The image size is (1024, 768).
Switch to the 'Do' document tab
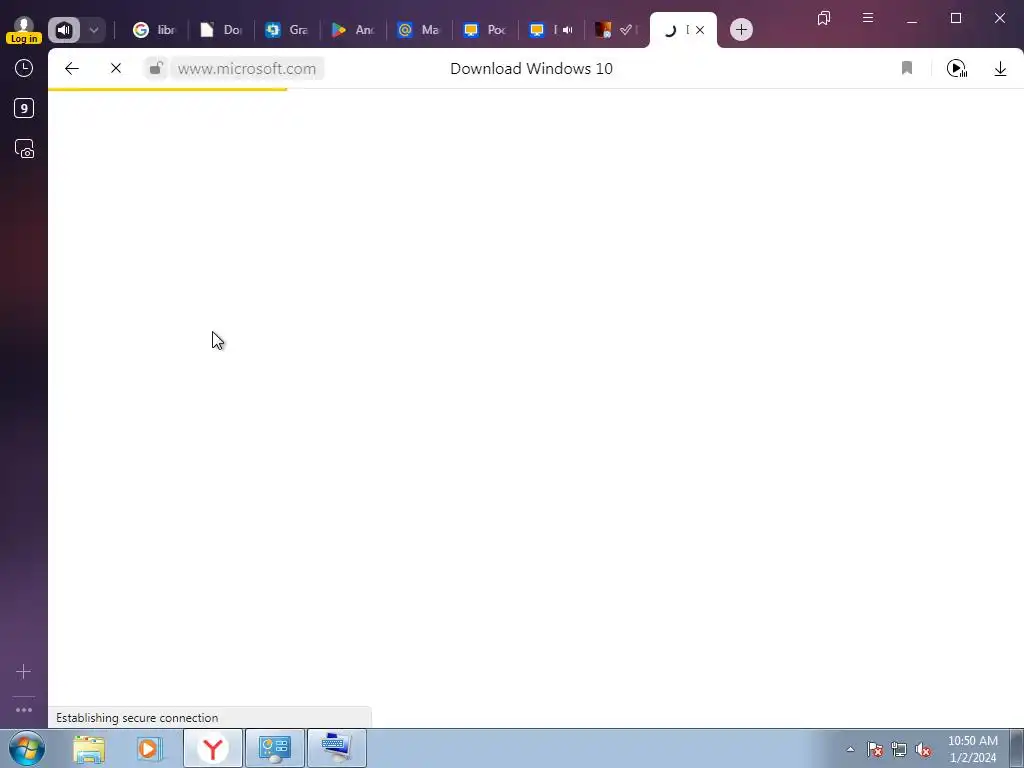tap(221, 30)
